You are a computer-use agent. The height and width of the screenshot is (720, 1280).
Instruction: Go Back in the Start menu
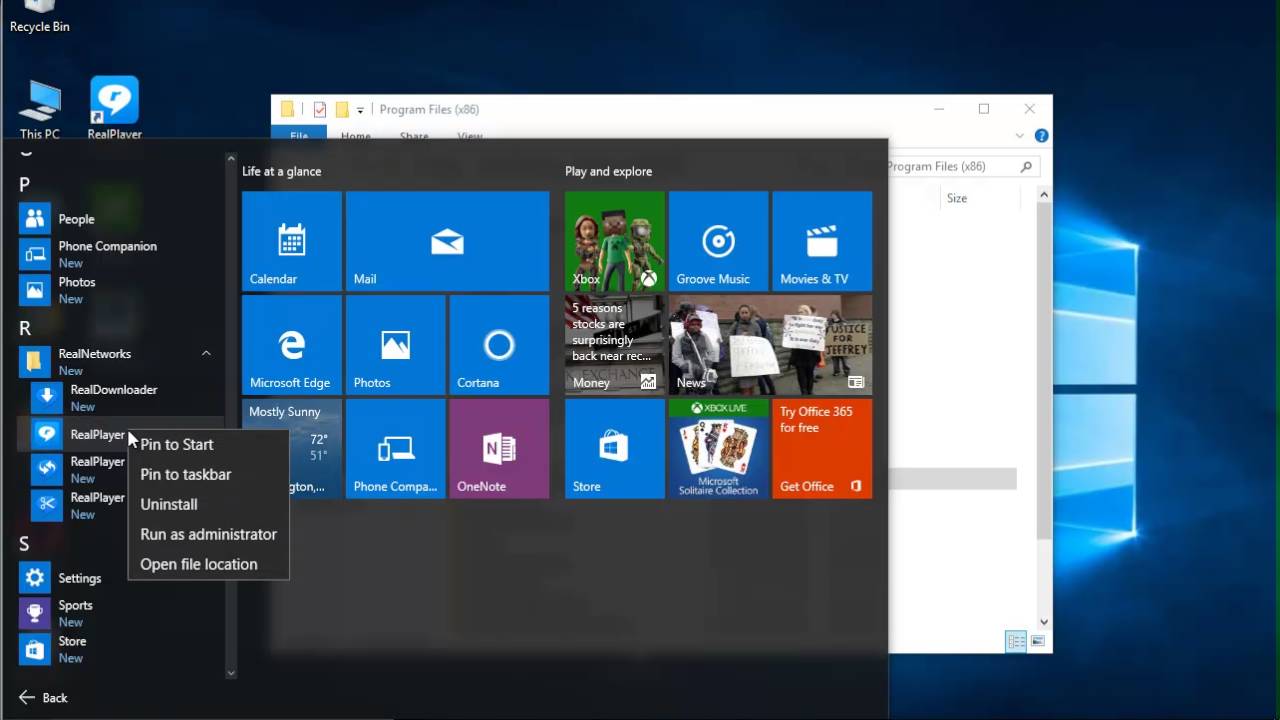(x=43, y=698)
